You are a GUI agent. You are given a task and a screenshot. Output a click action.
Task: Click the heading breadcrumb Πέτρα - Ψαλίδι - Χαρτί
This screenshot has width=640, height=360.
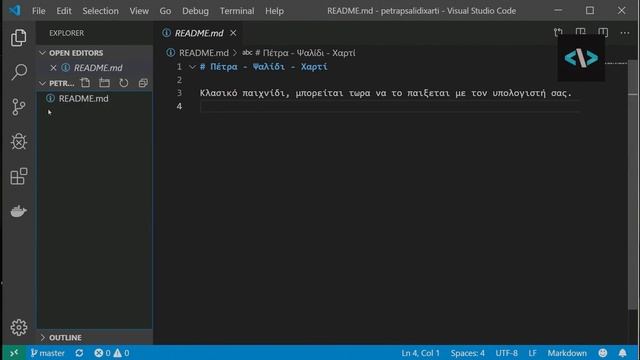[x=305, y=53]
